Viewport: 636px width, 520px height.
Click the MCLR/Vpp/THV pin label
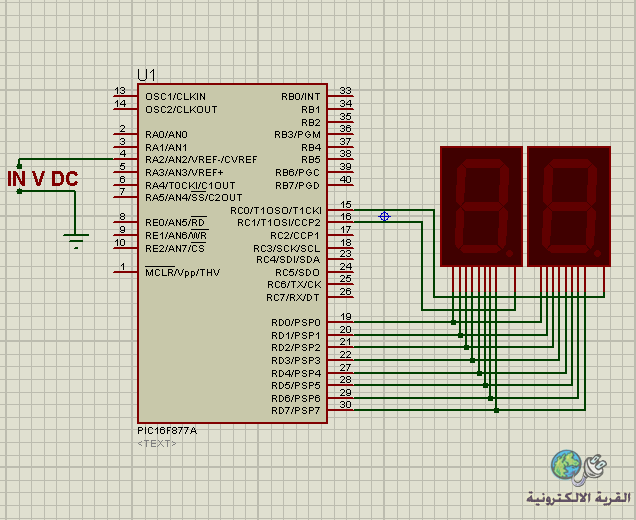pos(183,272)
